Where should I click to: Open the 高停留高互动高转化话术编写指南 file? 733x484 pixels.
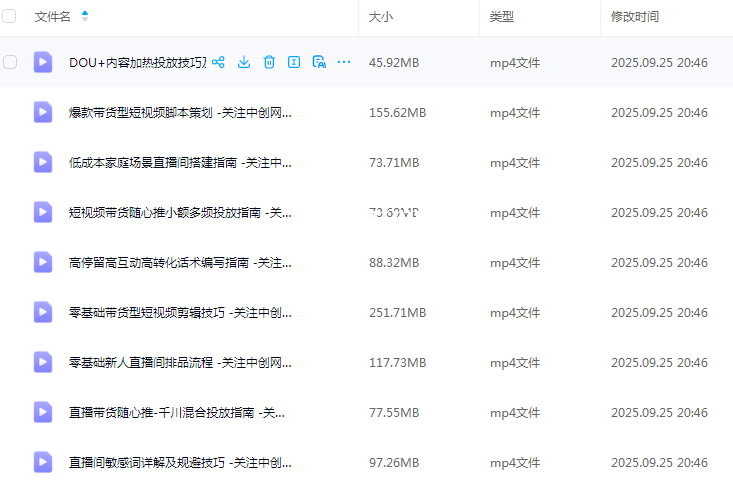click(x=180, y=262)
